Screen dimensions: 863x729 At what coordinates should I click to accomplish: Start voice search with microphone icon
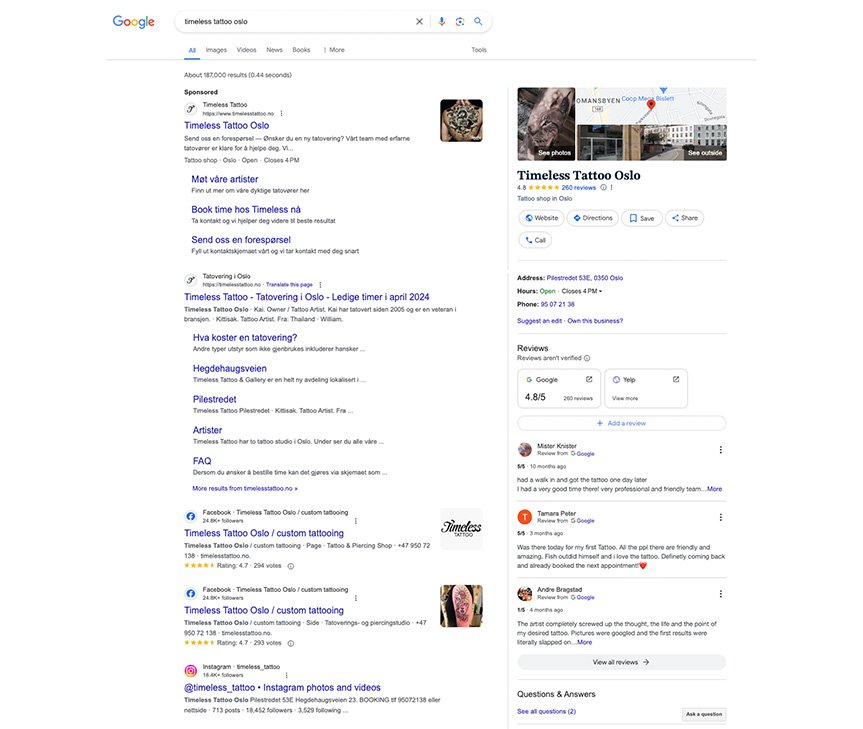pos(441,21)
